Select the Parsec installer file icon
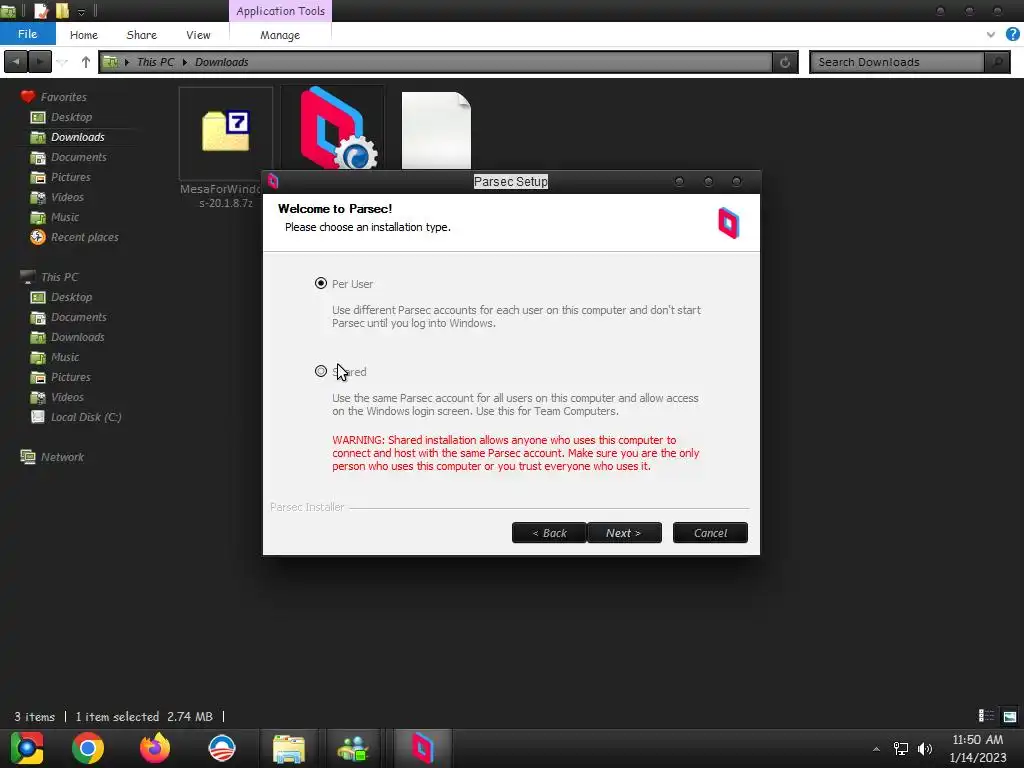This screenshot has width=1024, height=768. click(x=332, y=129)
